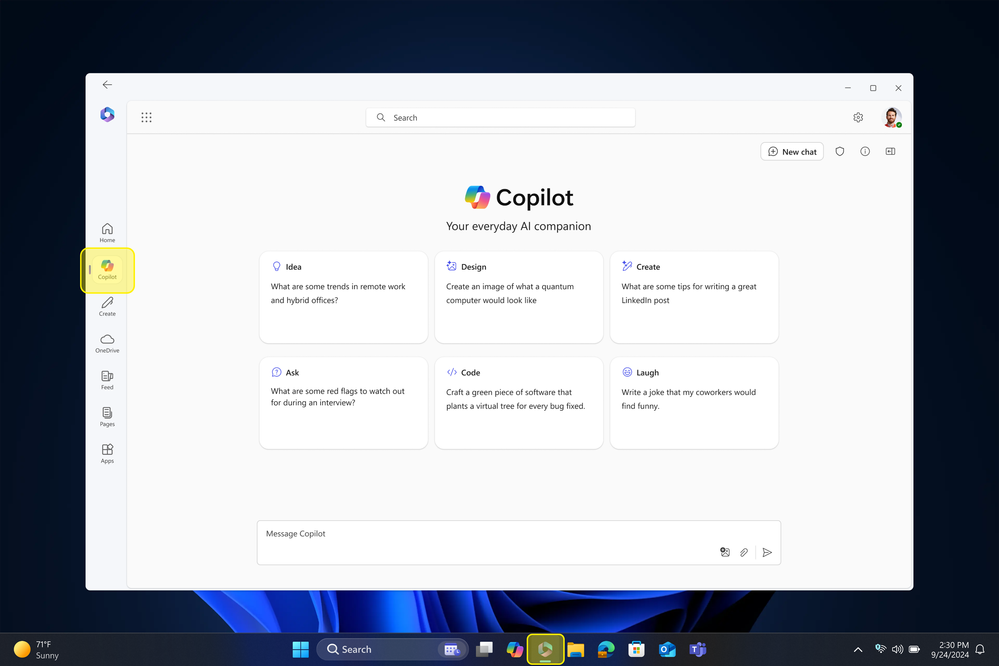This screenshot has height=666, width=999.
Task: Add an image using the image upload icon
Action: (724, 552)
